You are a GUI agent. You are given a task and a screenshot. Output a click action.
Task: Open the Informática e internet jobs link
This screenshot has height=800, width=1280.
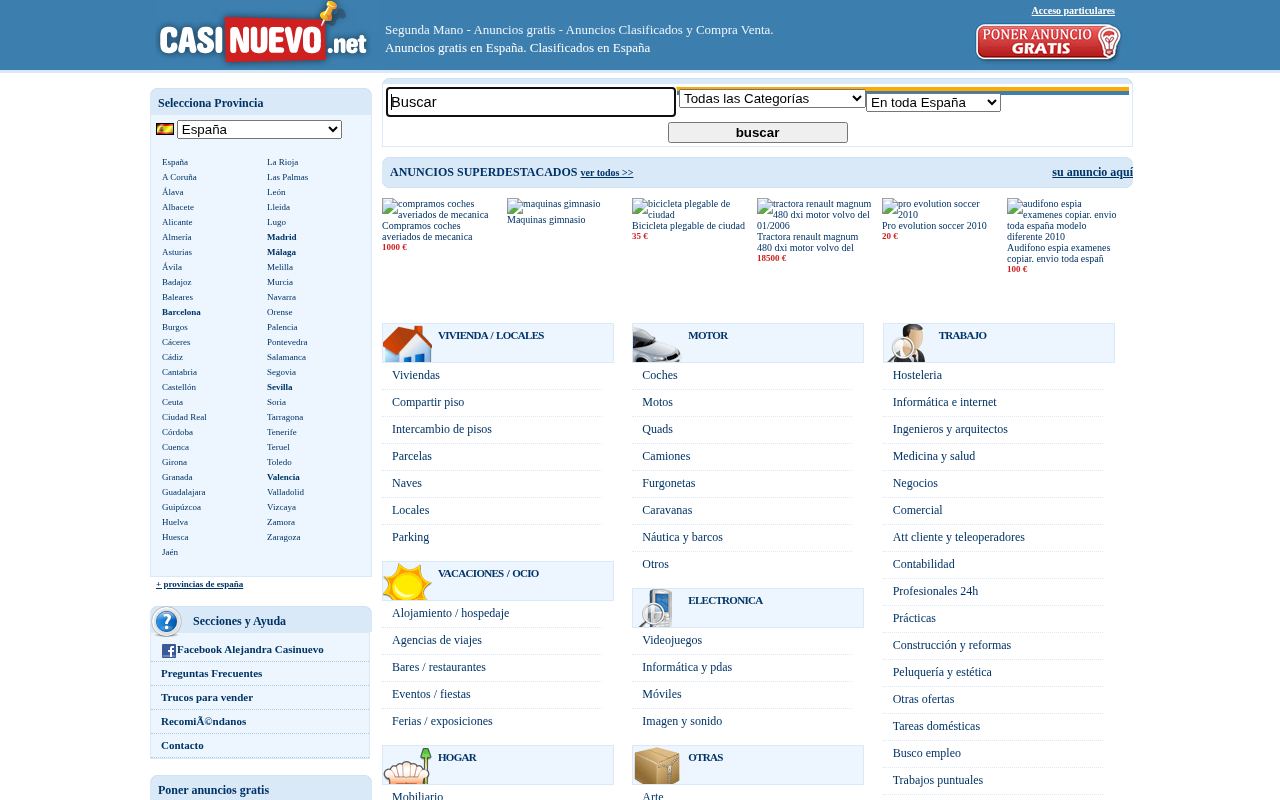[x=945, y=402]
